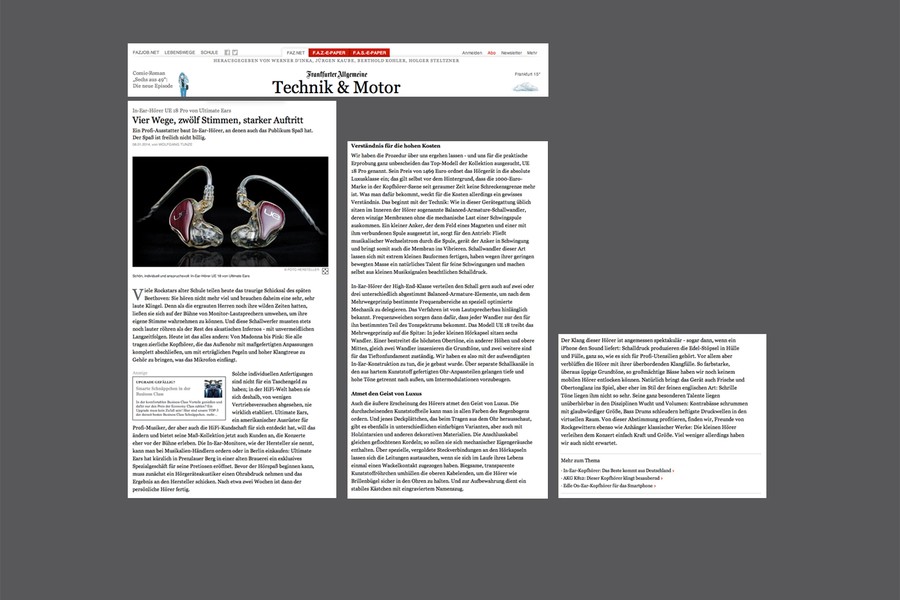
Task: Select the FAZ.NET tab
Action: click(x=296, y=53)
